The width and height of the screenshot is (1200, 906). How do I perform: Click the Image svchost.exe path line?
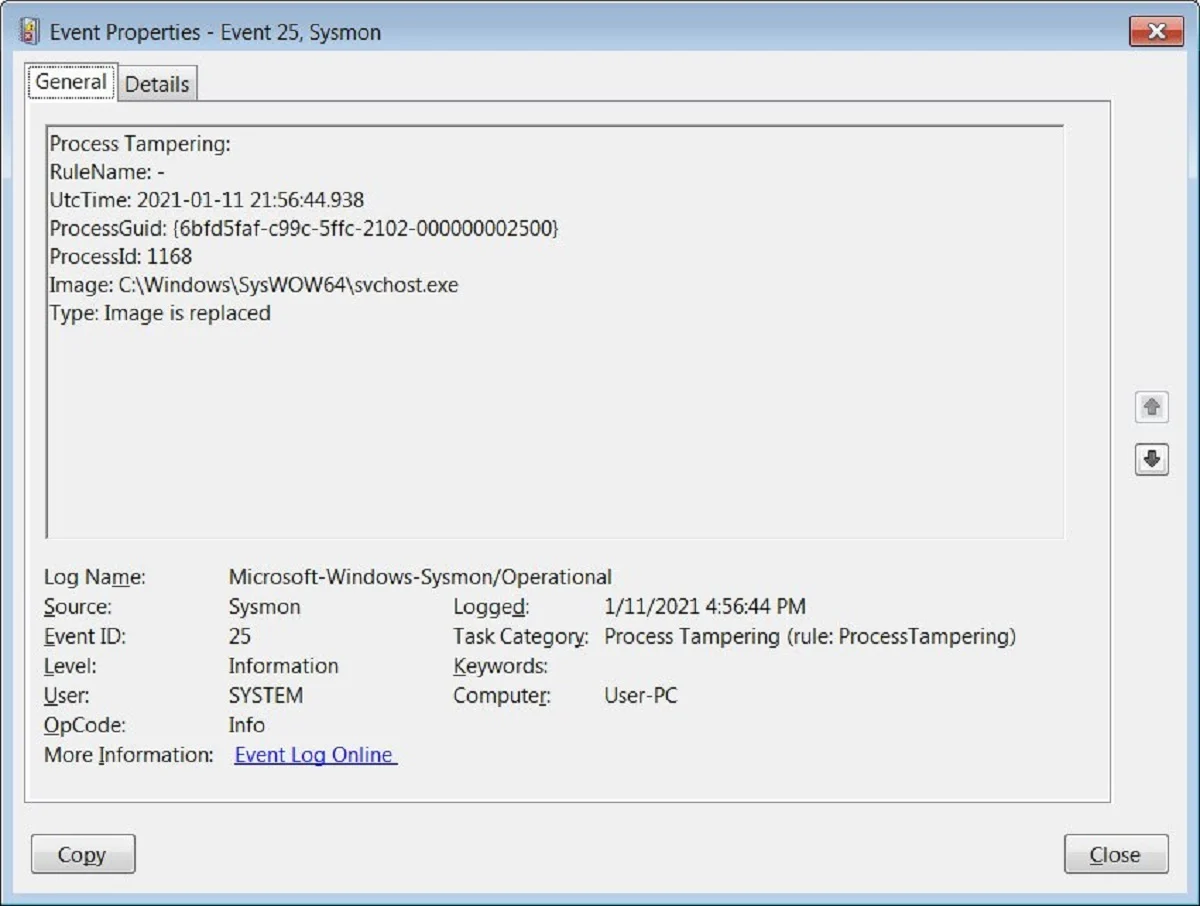pyautogui.click(x=254, y=285)
